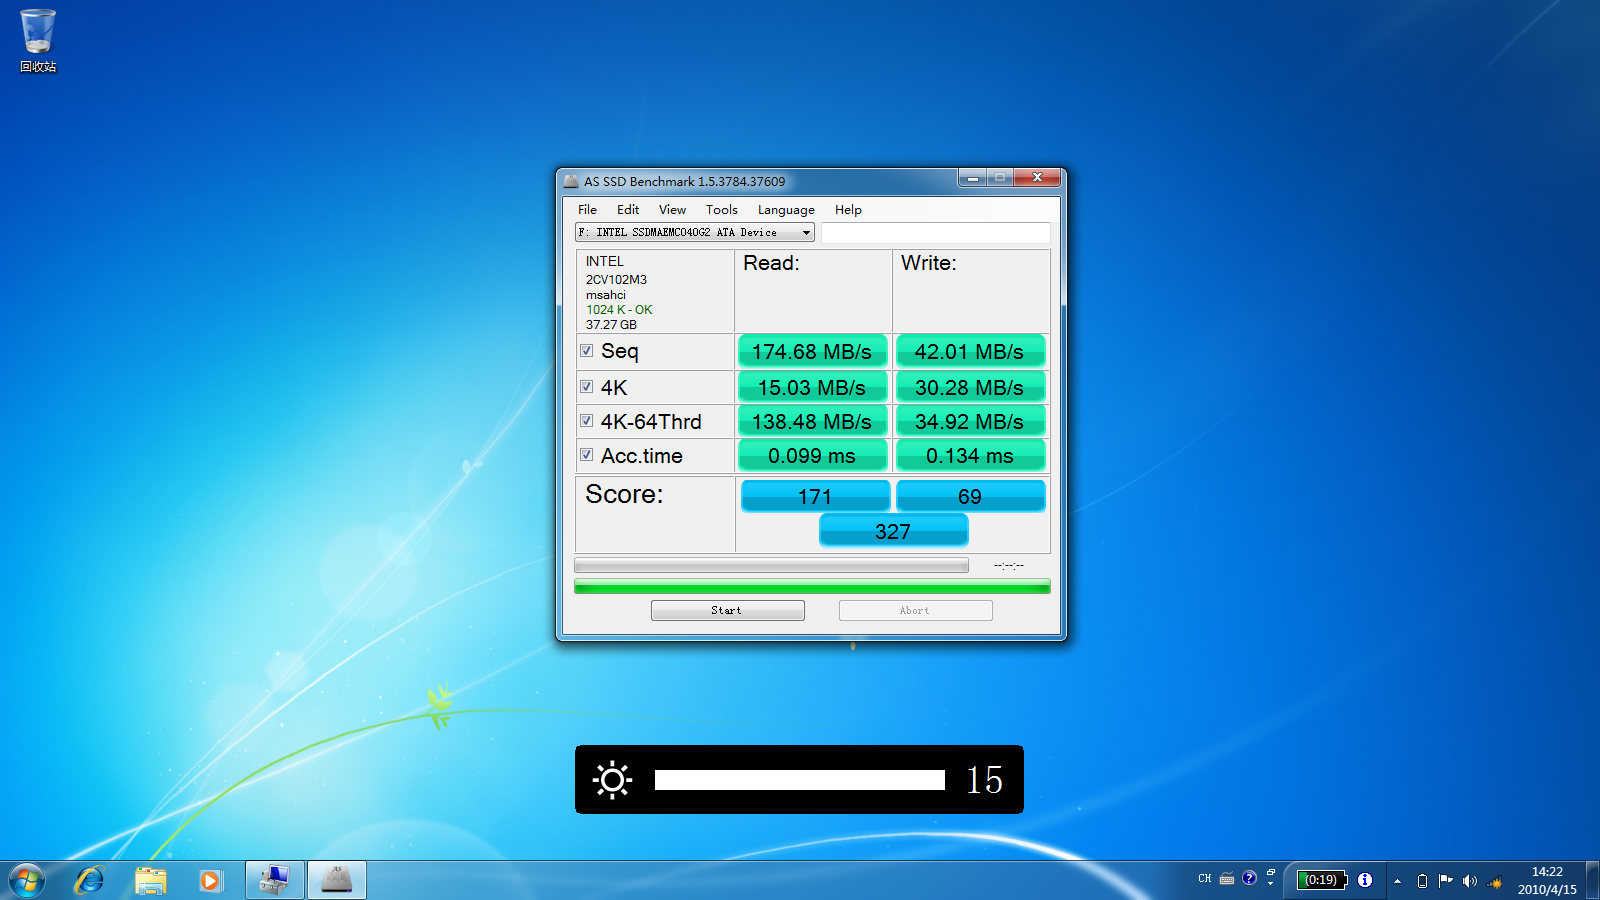Open the Edit menu

tap(628, 209)
